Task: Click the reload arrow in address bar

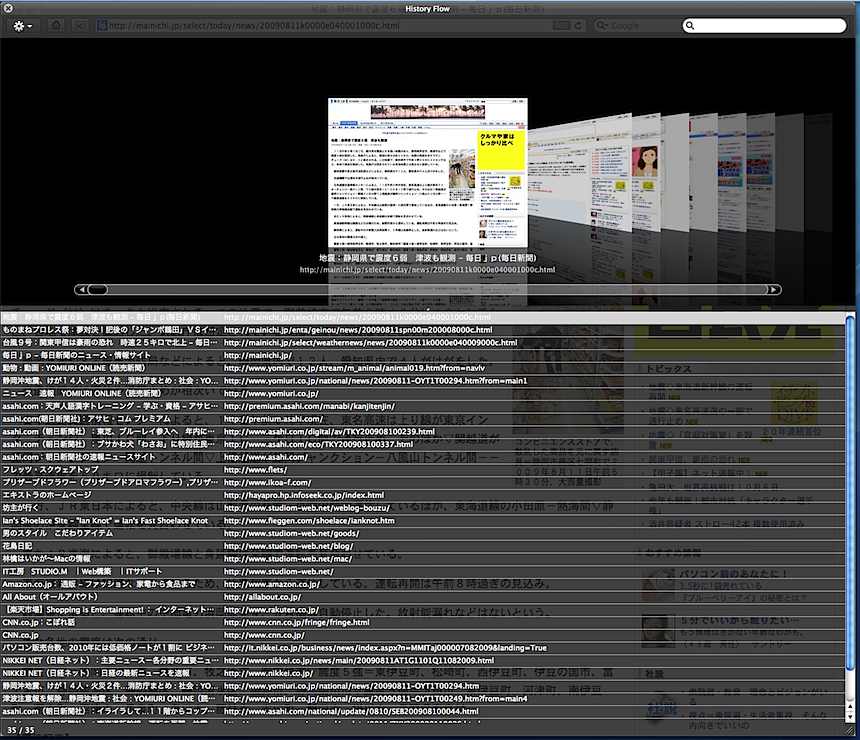Action: pos(578,26)
